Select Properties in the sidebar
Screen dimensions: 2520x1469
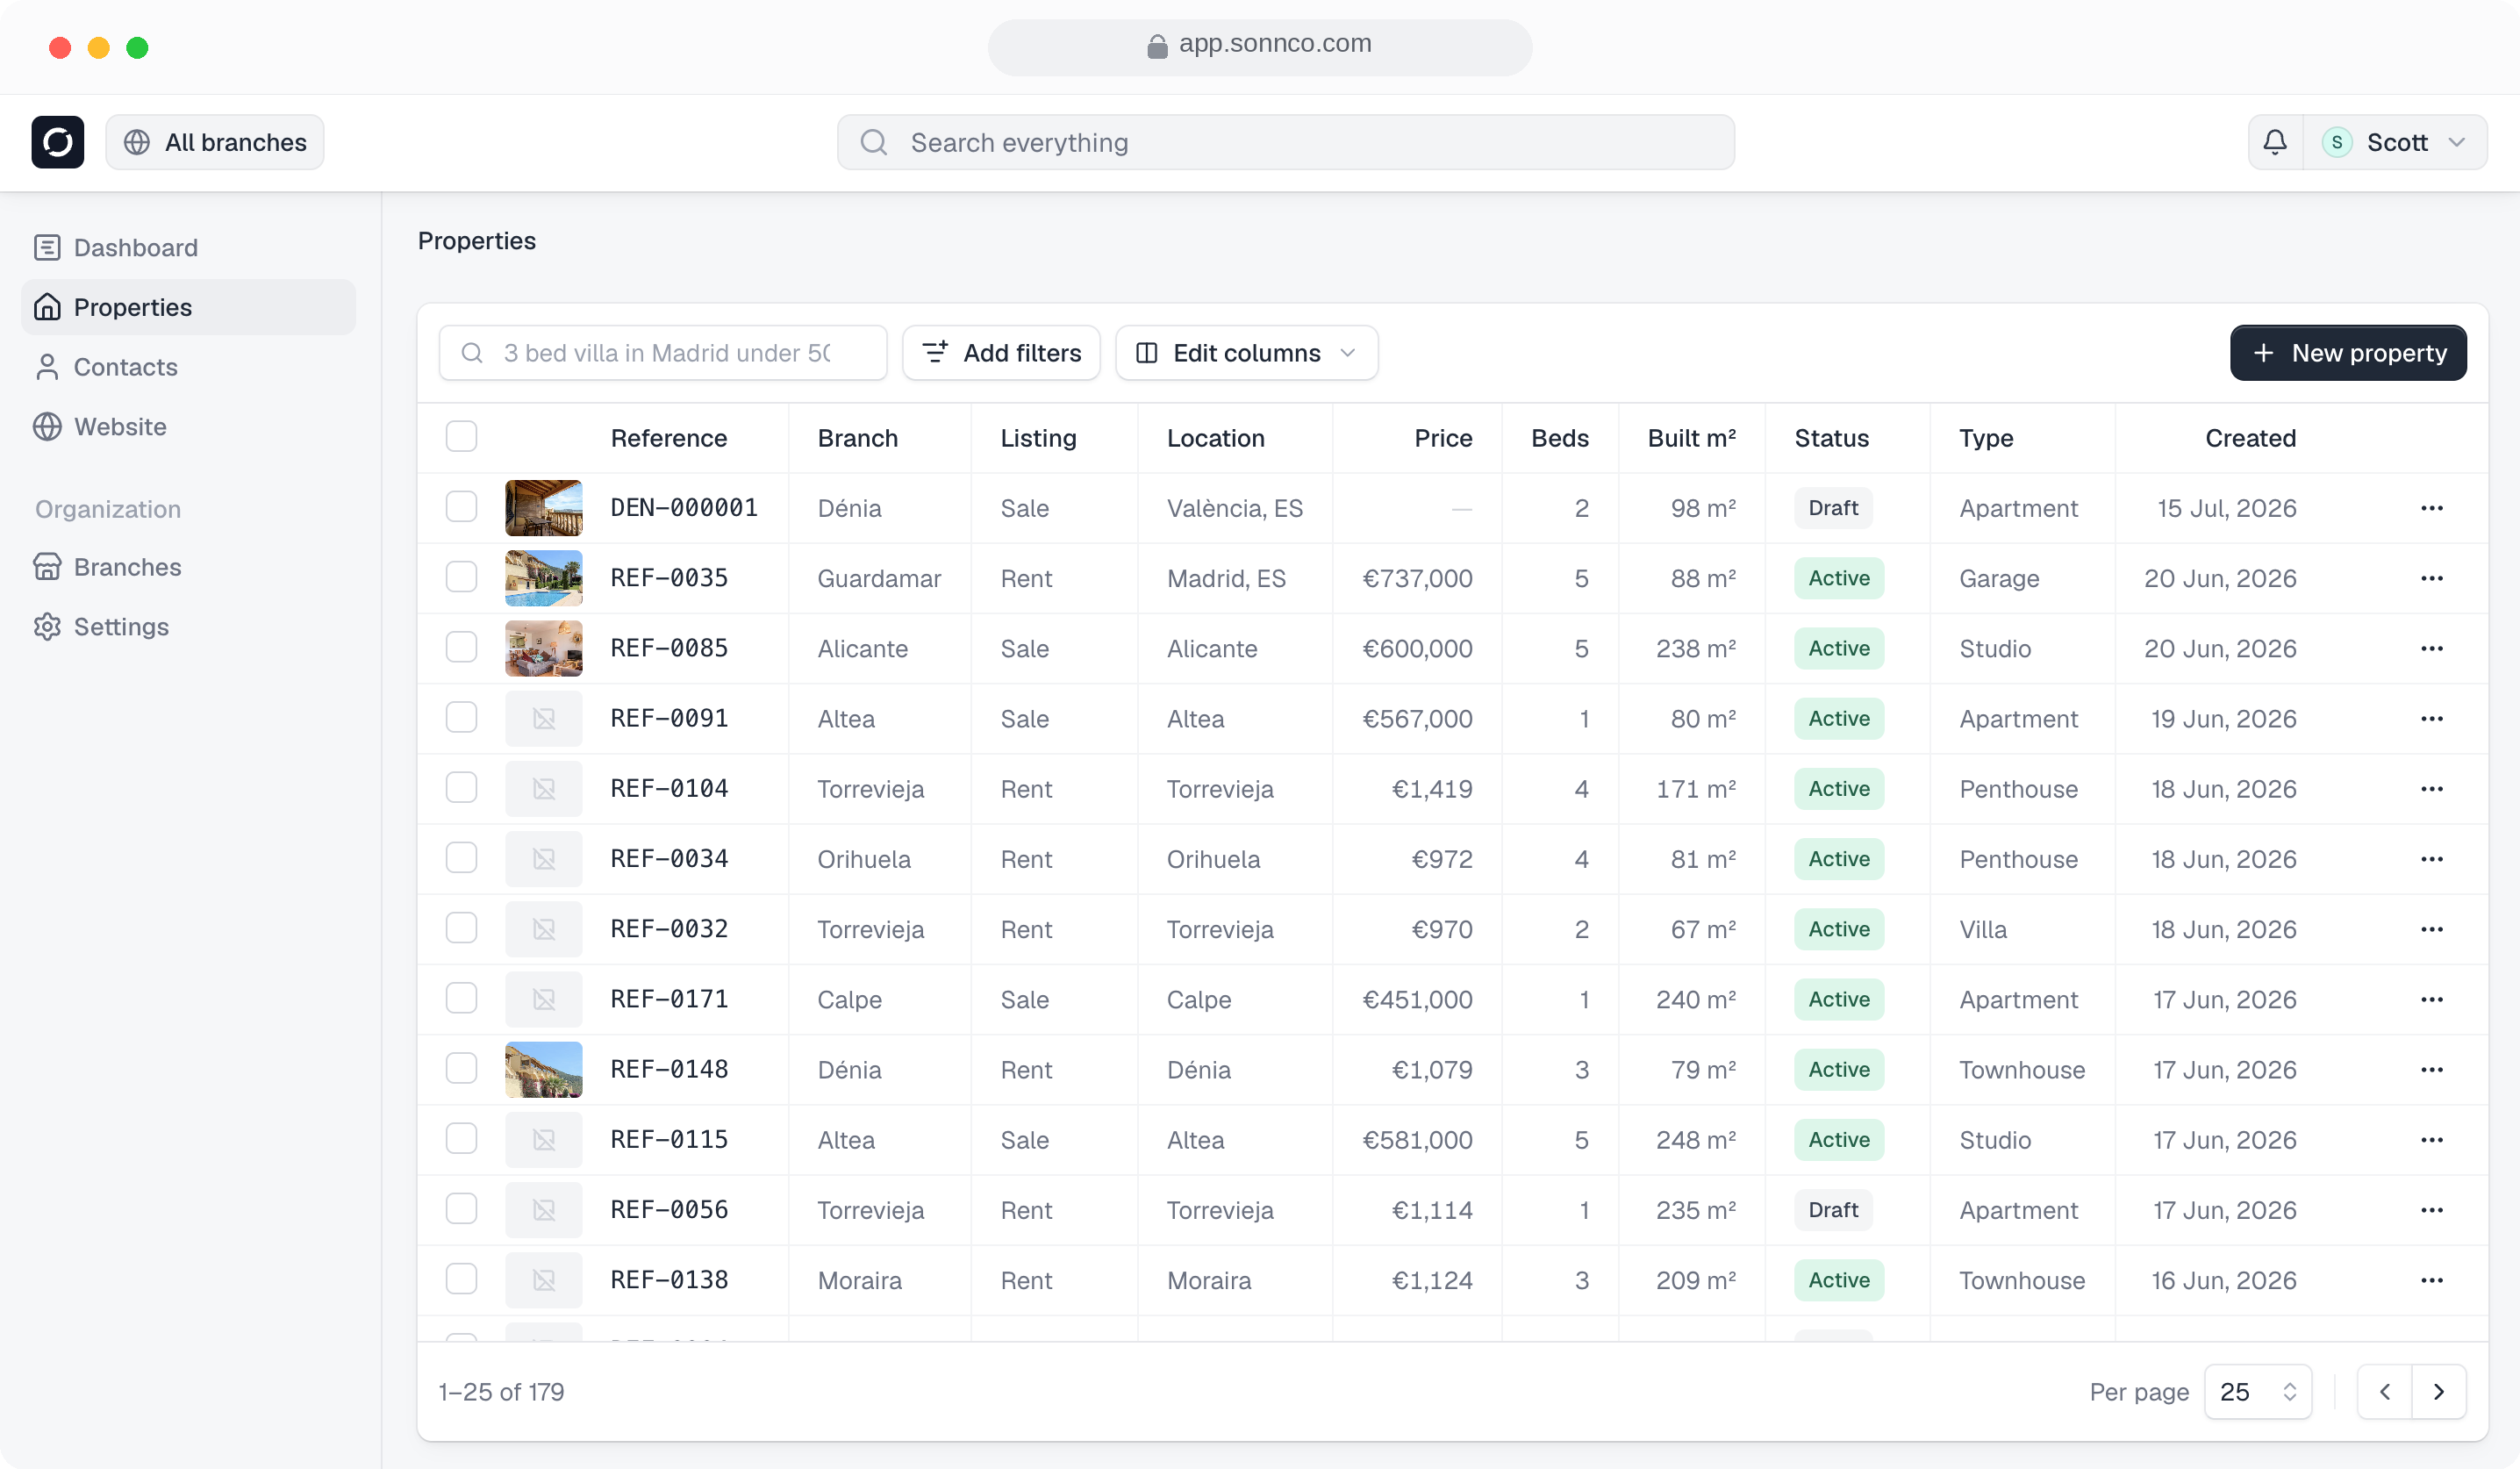(189, 307)
